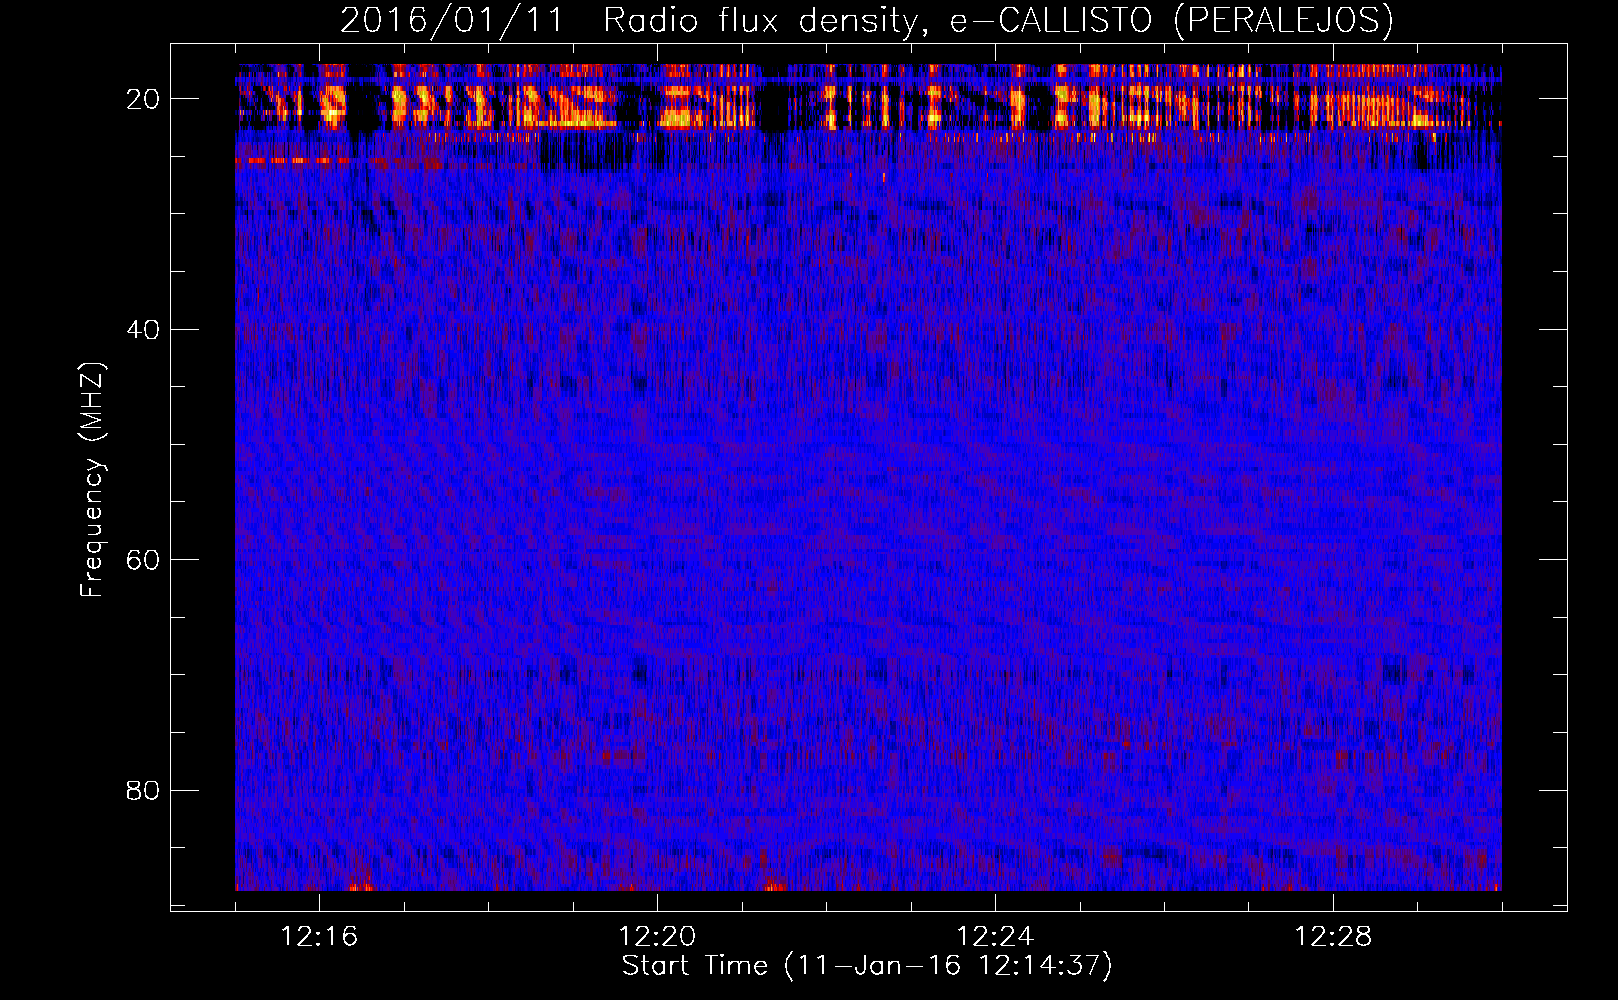Click the 40 frequency tick label

(144, 330)
